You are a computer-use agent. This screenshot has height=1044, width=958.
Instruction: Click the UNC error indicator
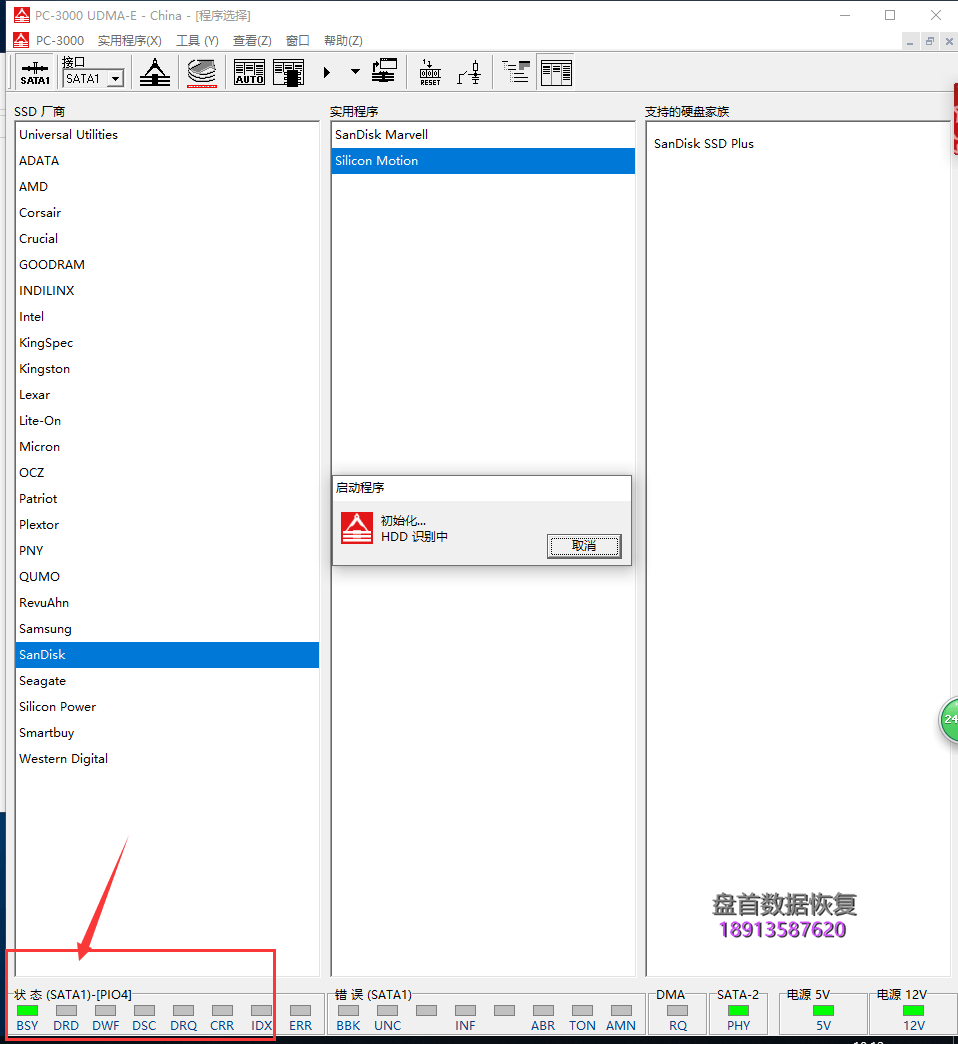[x=387, y=1010]
